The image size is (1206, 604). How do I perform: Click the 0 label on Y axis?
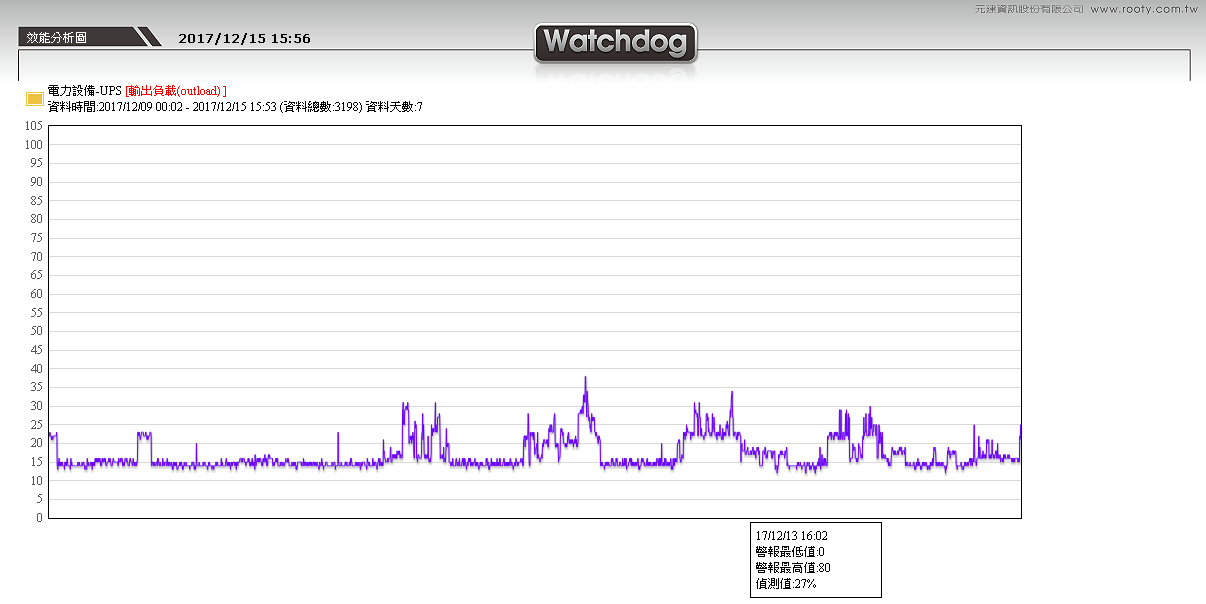click(39, 518)
